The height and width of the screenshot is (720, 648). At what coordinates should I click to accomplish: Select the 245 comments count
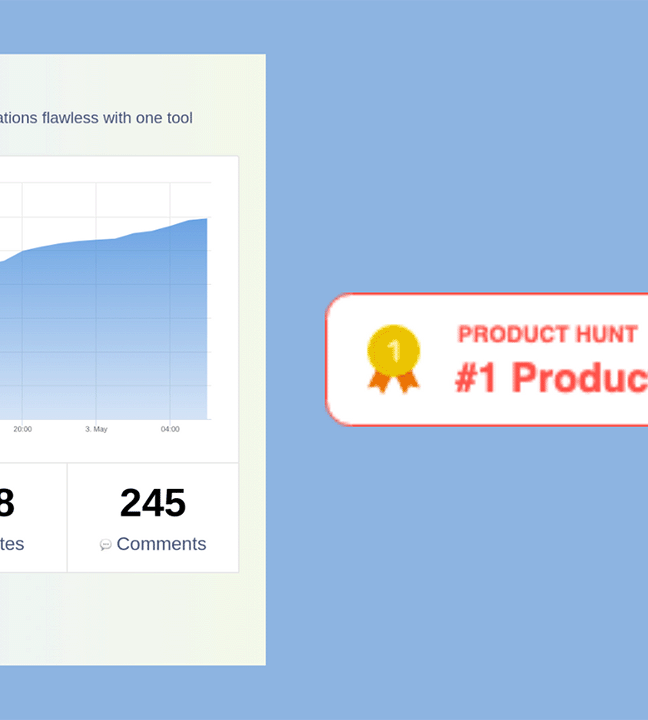tap(153, 503)
